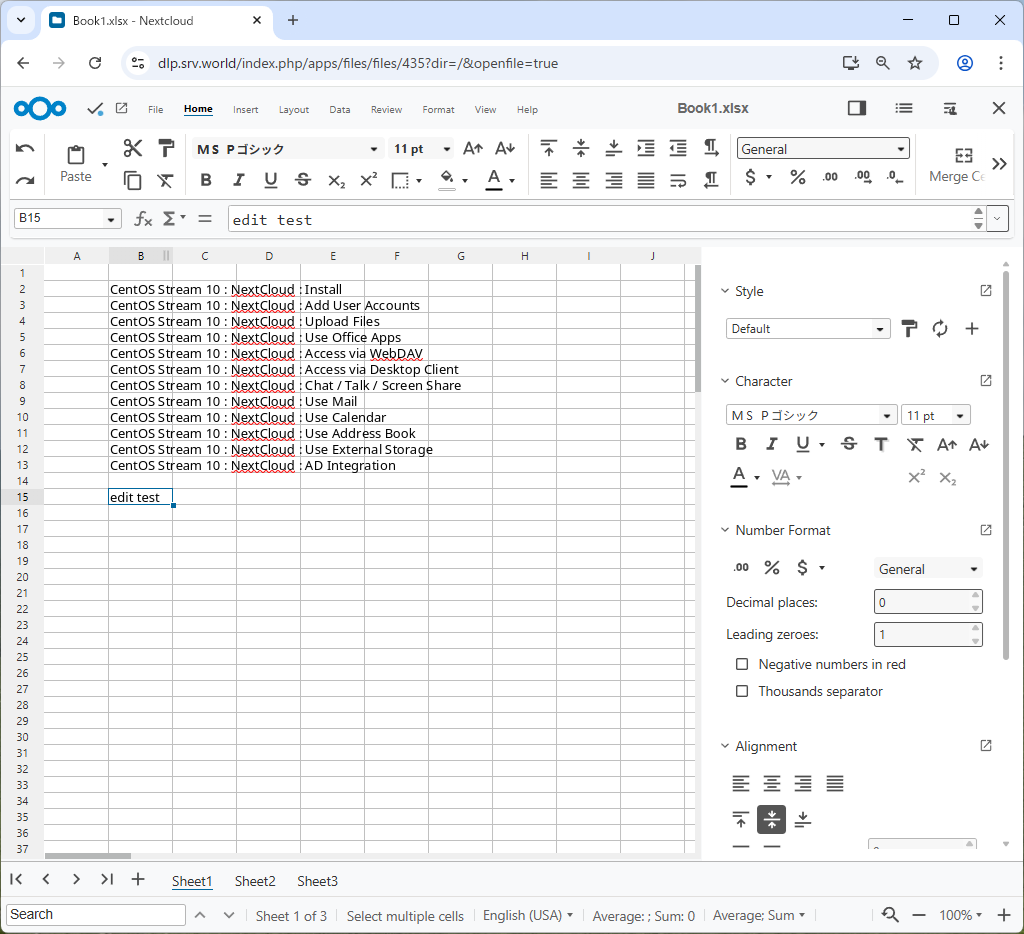Open the font color picker
The image size is (1024, 934).
[496, 180]
